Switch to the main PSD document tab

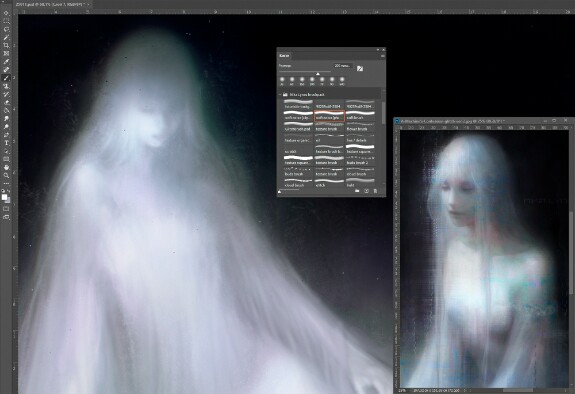(50, 4)
